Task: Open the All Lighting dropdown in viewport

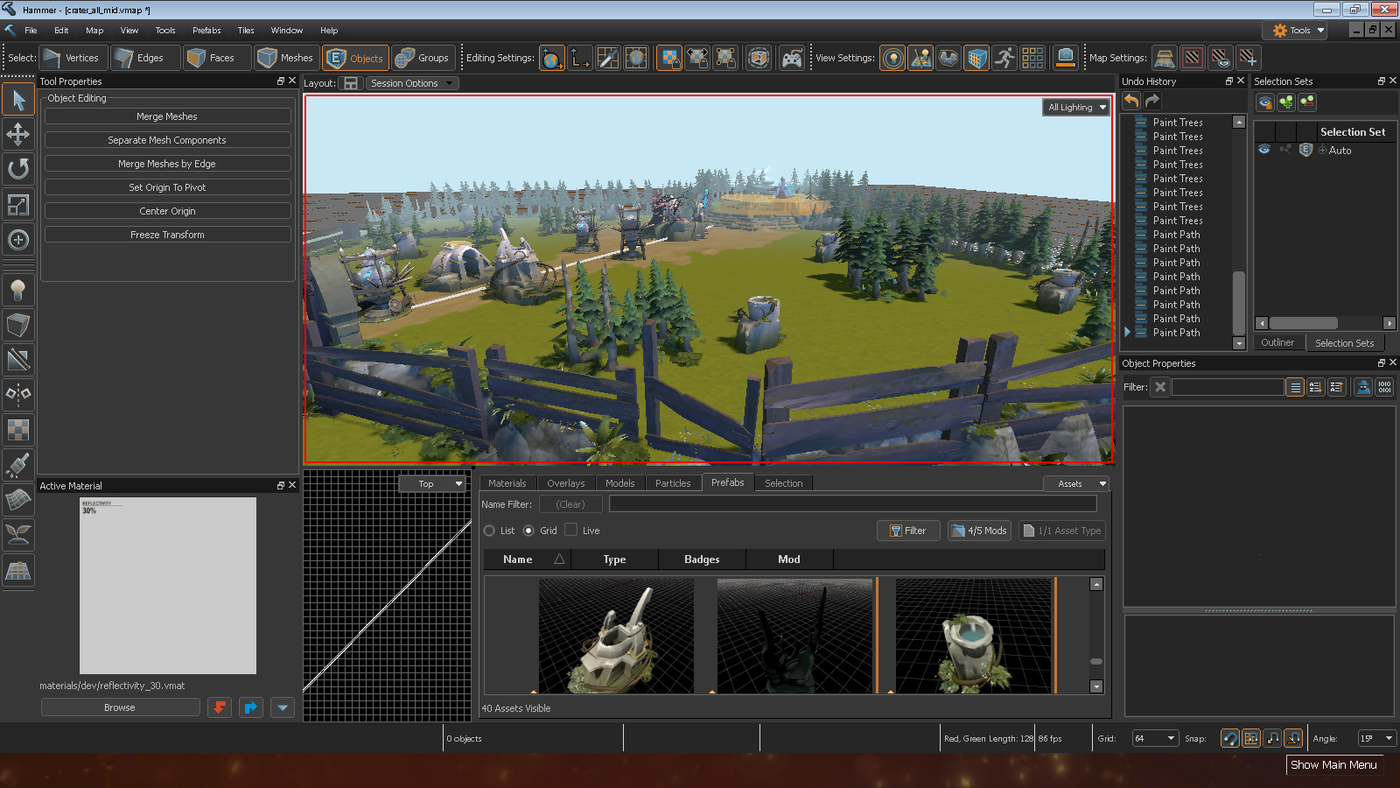Action: tap(1076, 107)
